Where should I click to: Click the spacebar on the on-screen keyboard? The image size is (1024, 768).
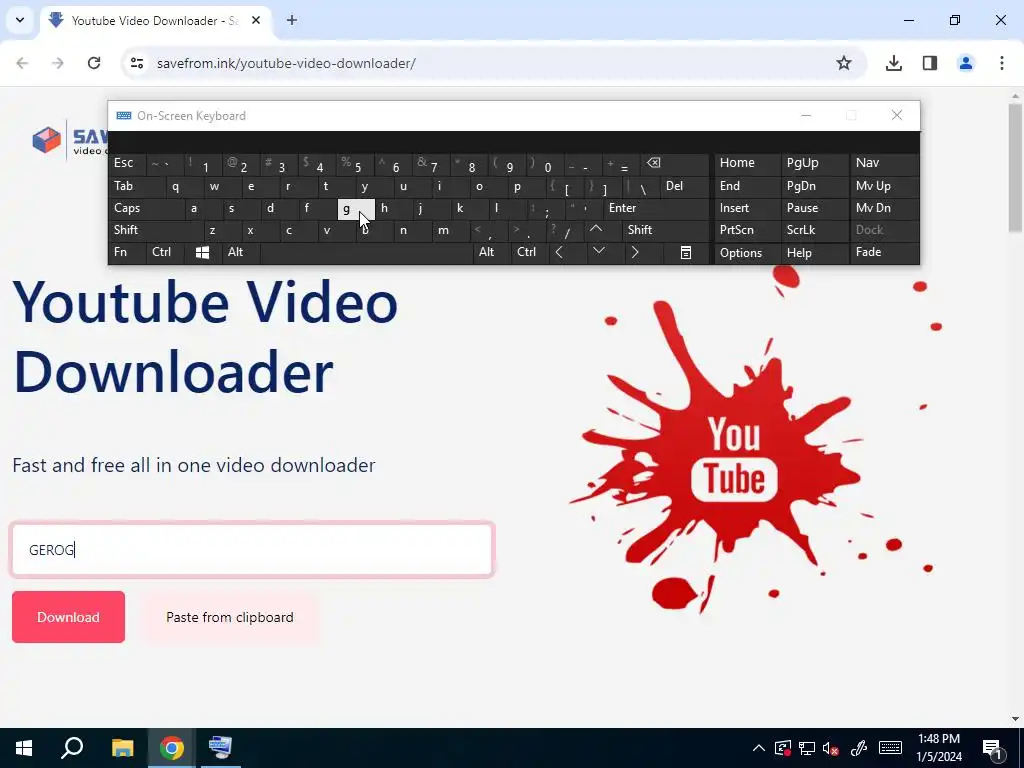point(366,253)
